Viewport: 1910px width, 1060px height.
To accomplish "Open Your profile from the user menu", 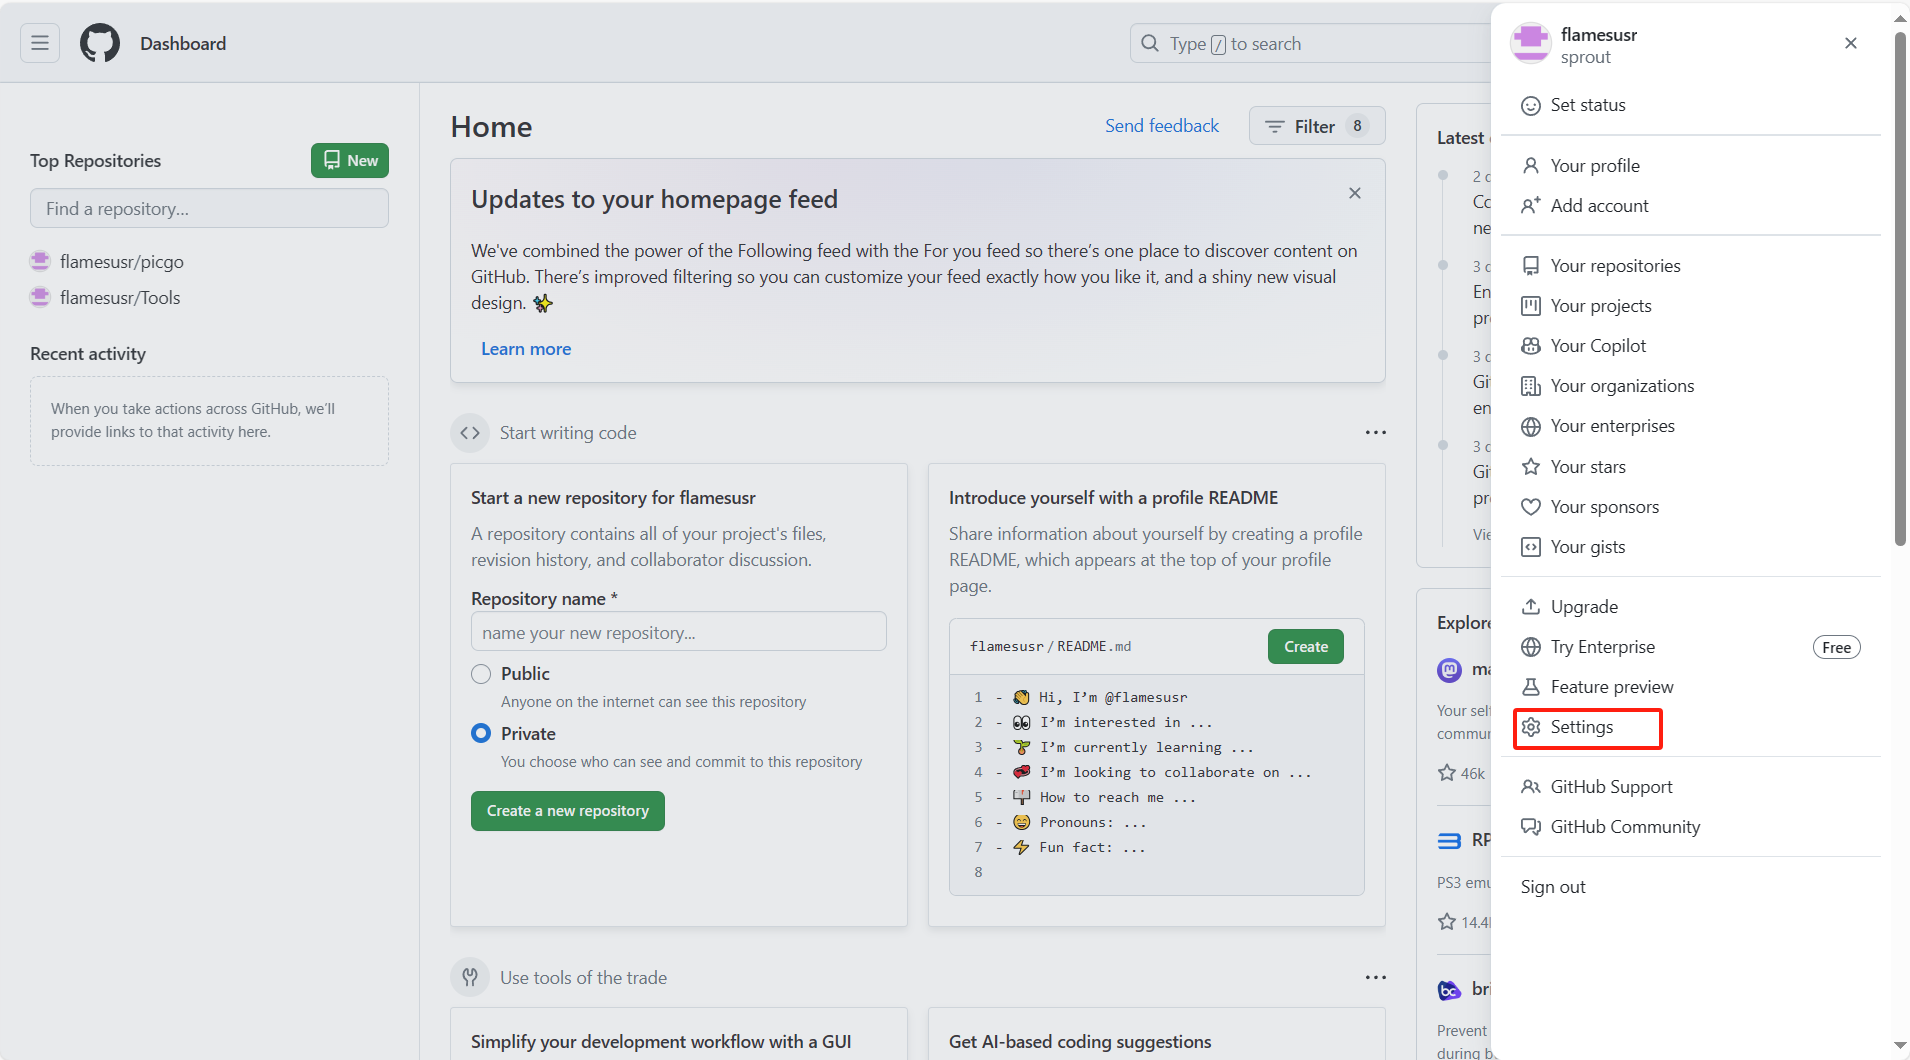I will (1691, 166).
